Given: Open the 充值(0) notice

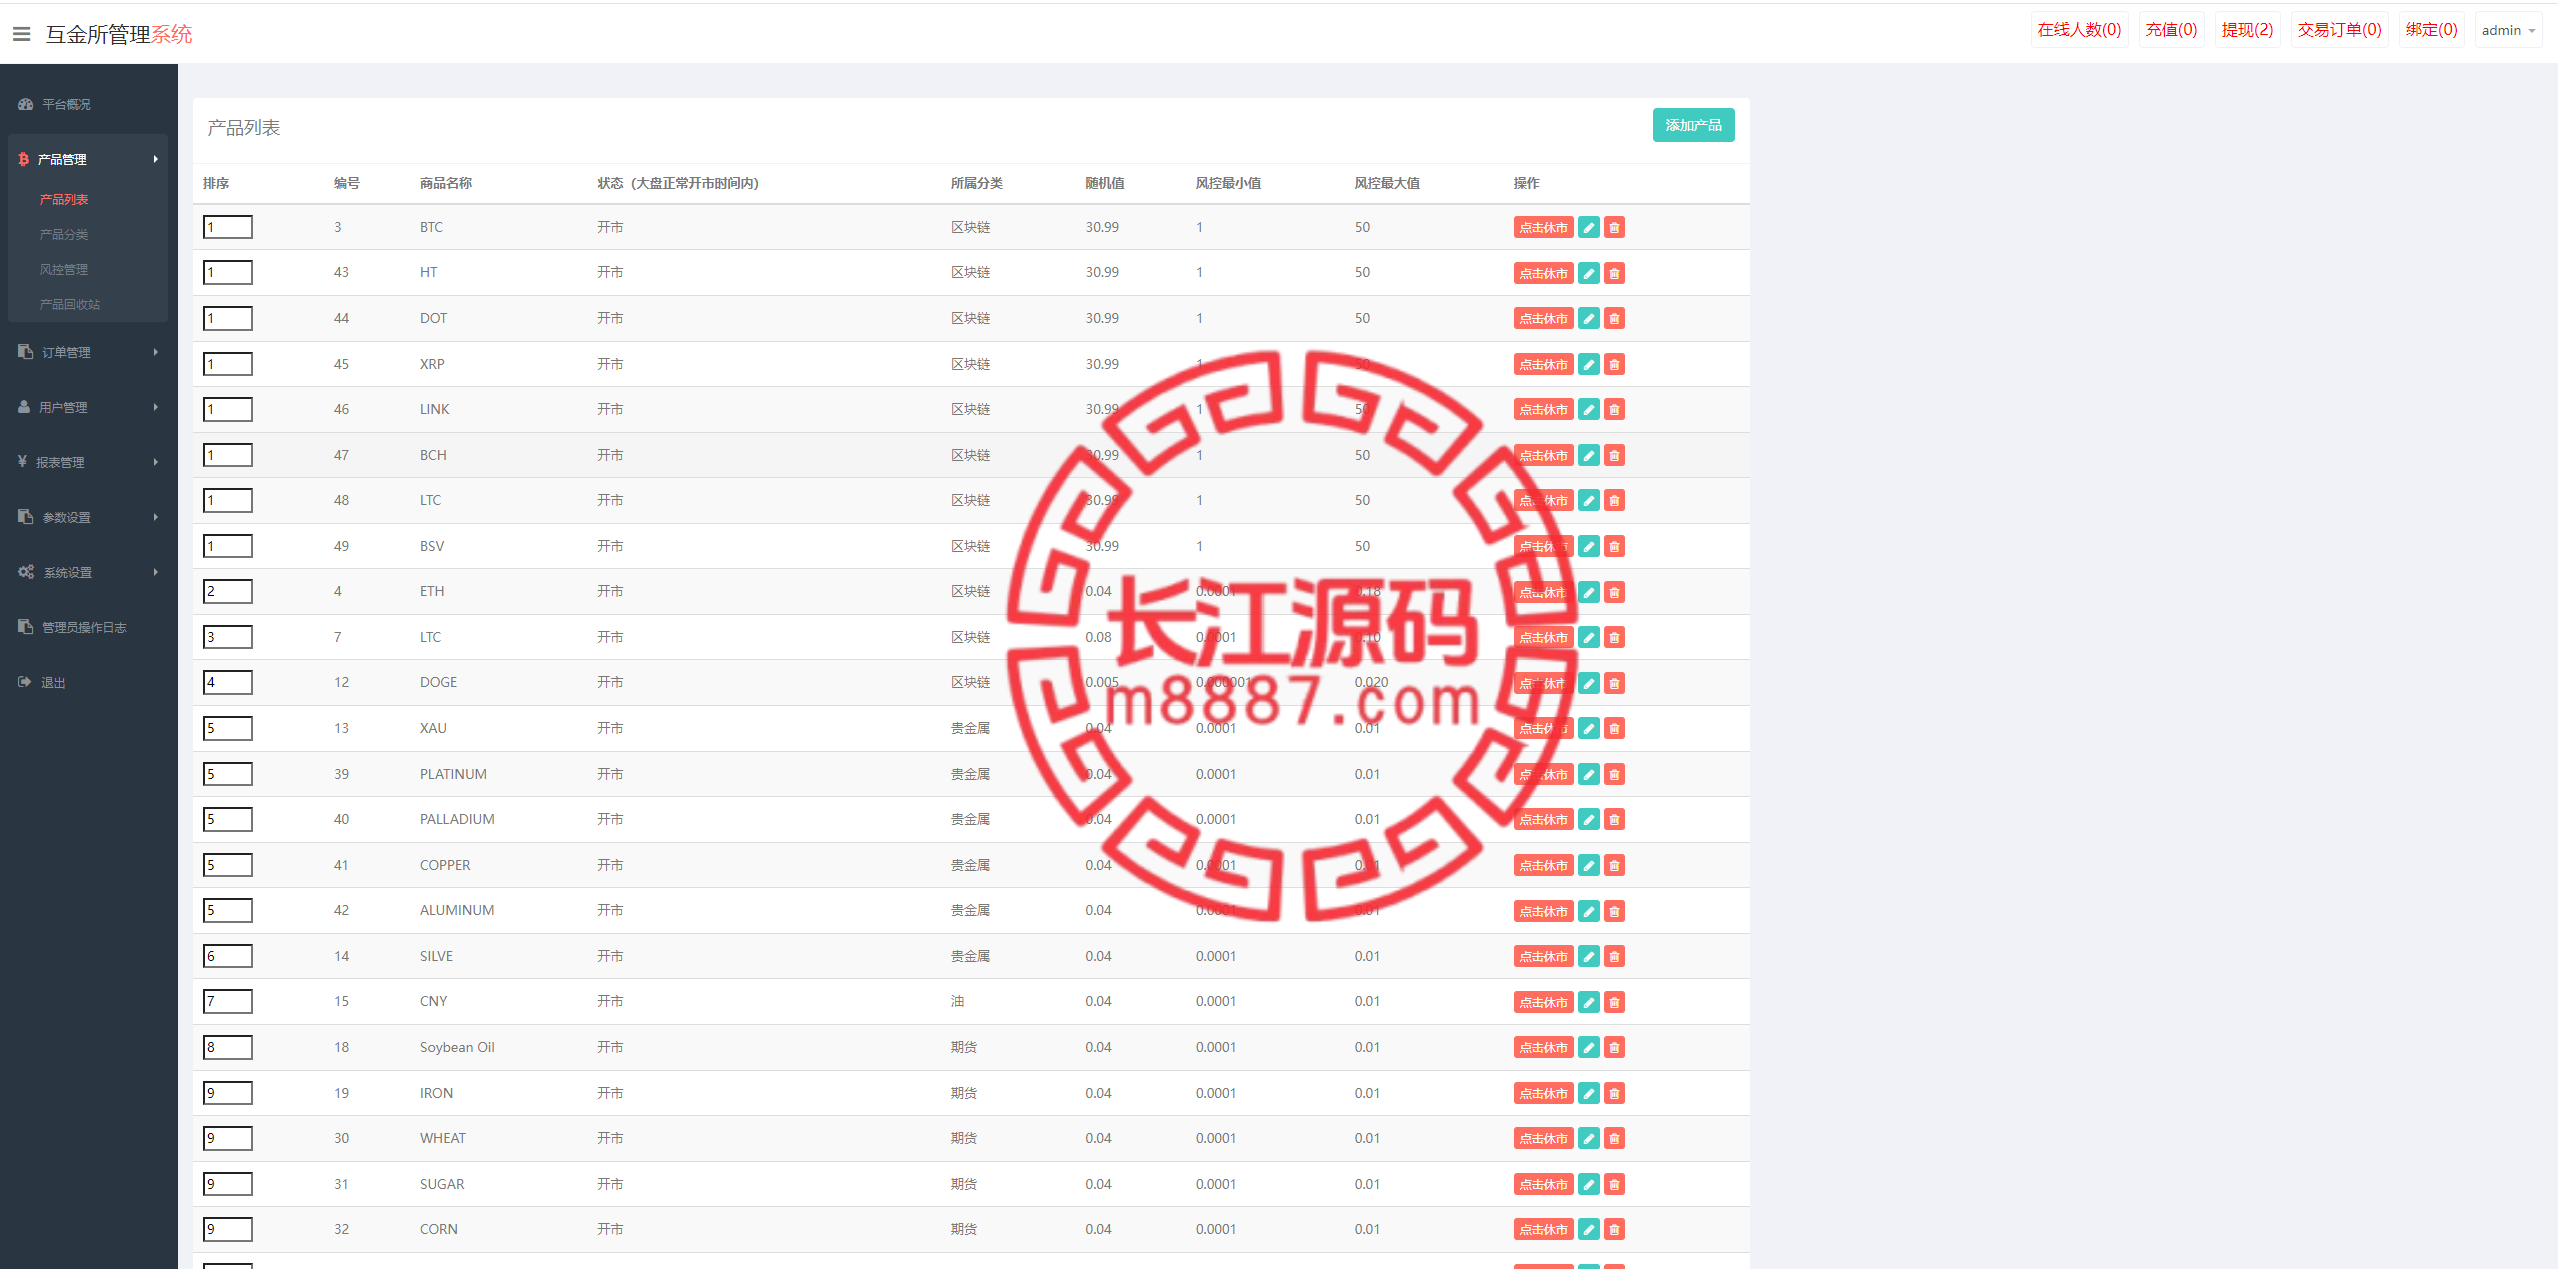Looking at the screenshot, I should coord(2171,30).
